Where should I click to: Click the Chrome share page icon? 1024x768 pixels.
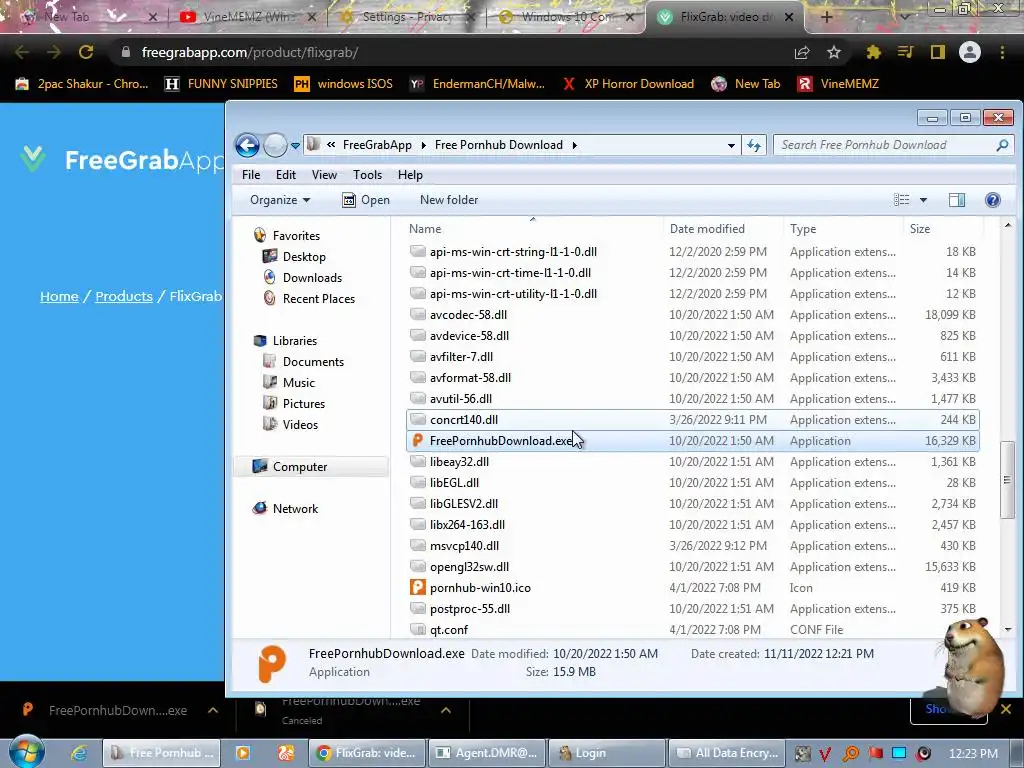tap(802, 52)
